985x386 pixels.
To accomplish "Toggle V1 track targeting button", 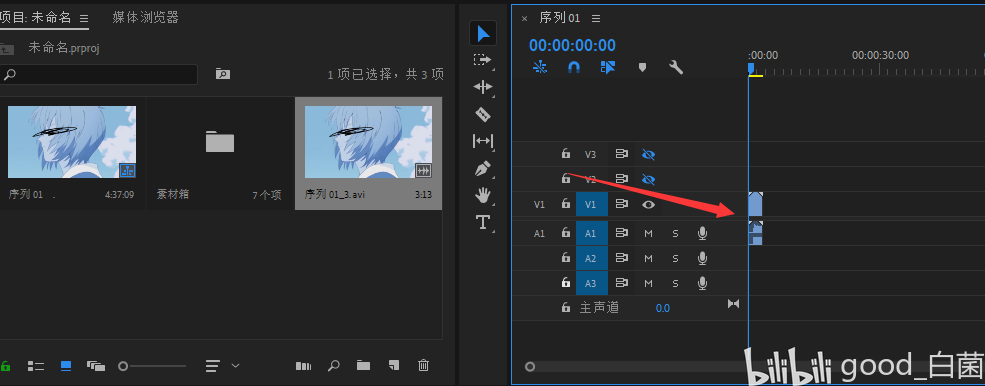I will point(592,204).
